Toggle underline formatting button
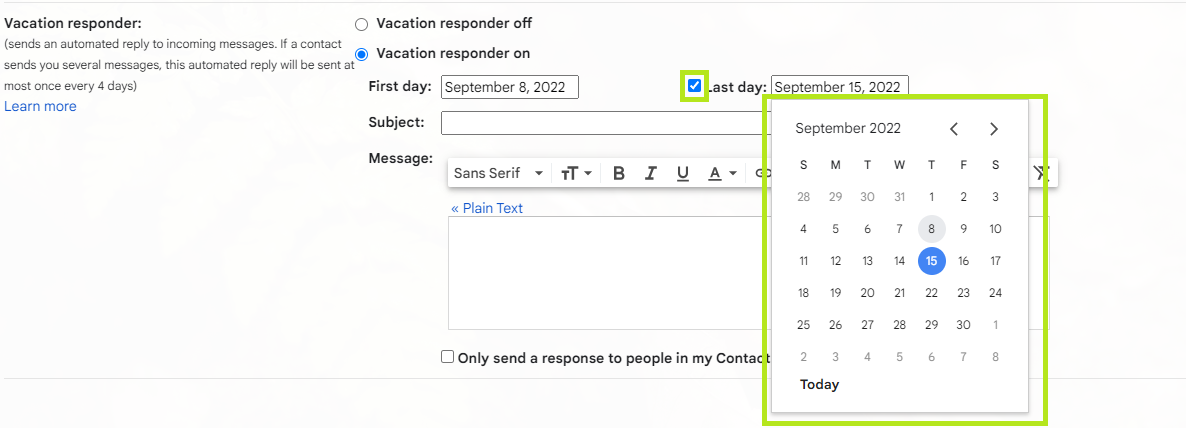1186x428 pixels. [683, 173]
